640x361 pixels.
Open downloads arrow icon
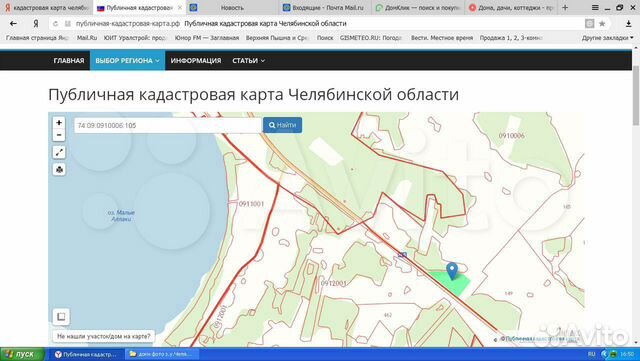click(x=629, y=24)
